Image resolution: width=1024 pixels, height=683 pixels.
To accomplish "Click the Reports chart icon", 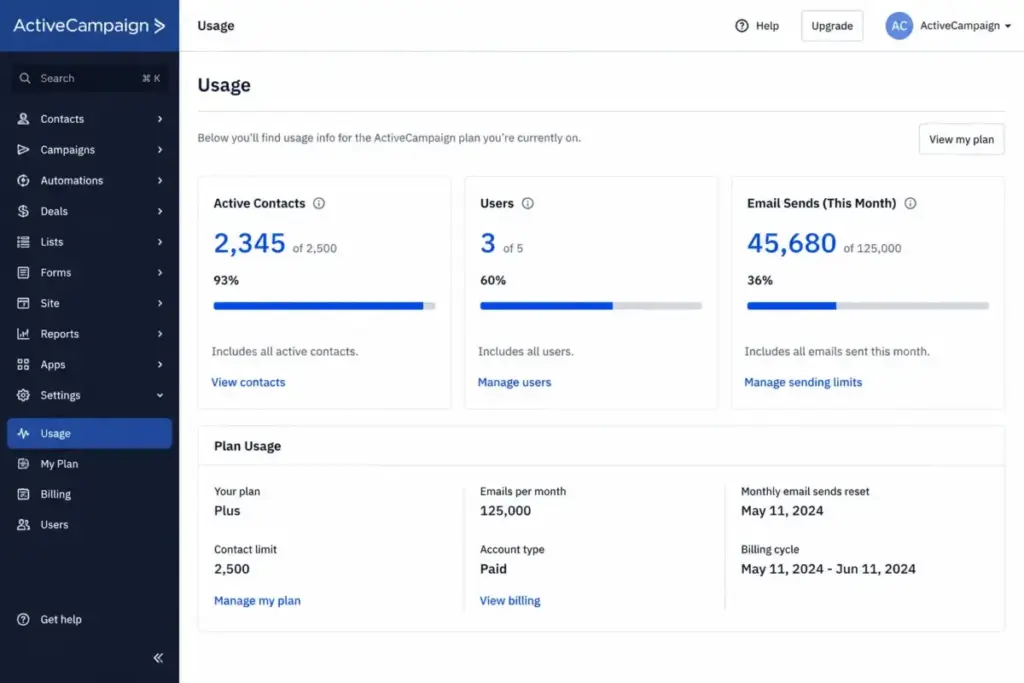I will pyautogui.click(x=24, y=334).
